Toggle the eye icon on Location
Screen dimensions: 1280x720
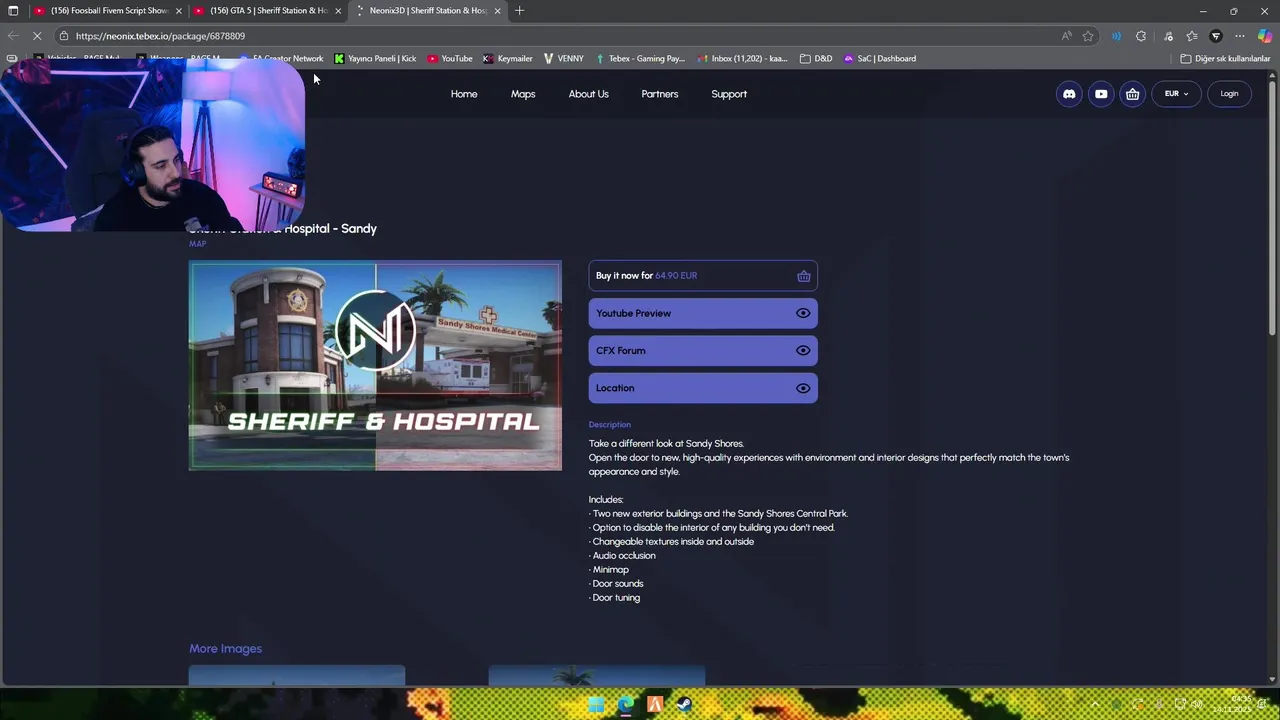[803, 388]
